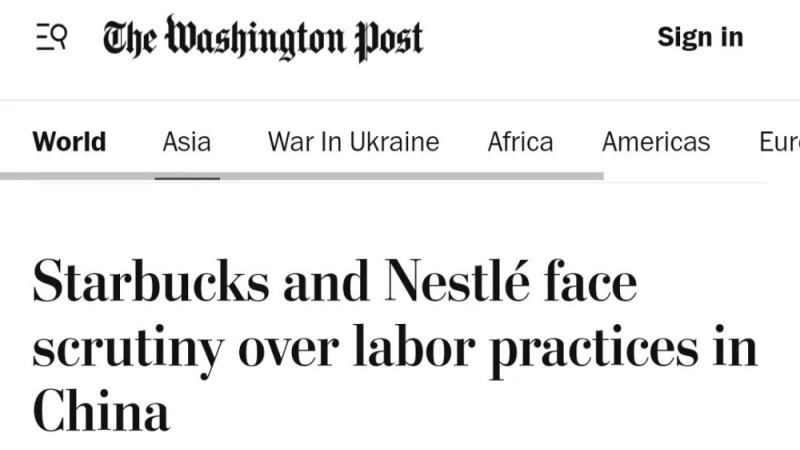Viewport: 800px width, 450px height.
Task: Open the sections menu and search icon
Action: click(x=52, y=37)
